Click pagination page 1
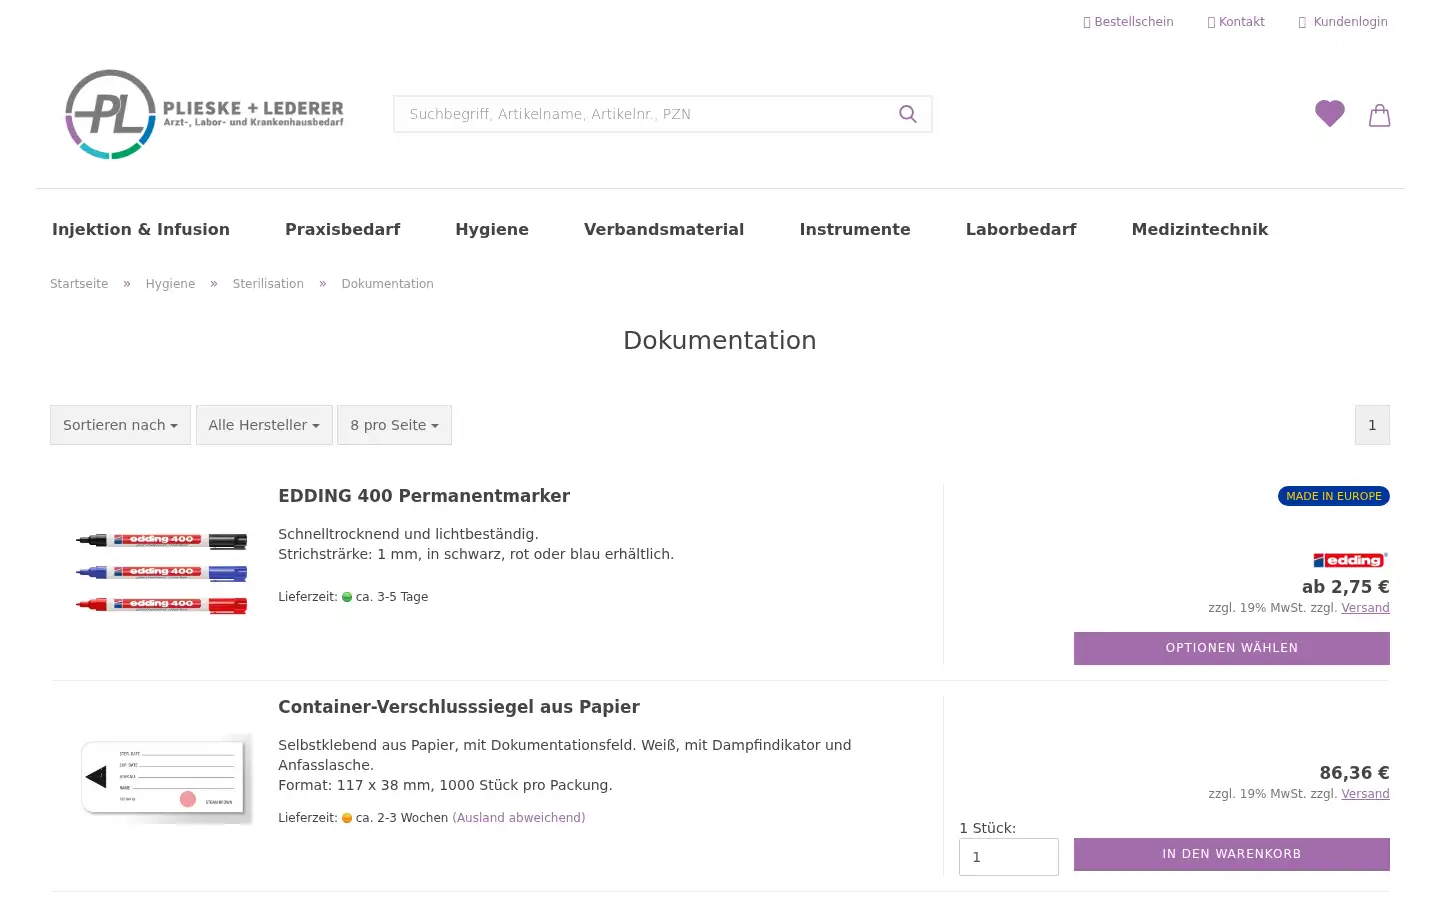Viewport: 1440px width, 900px height. [x=1372, y=425]
